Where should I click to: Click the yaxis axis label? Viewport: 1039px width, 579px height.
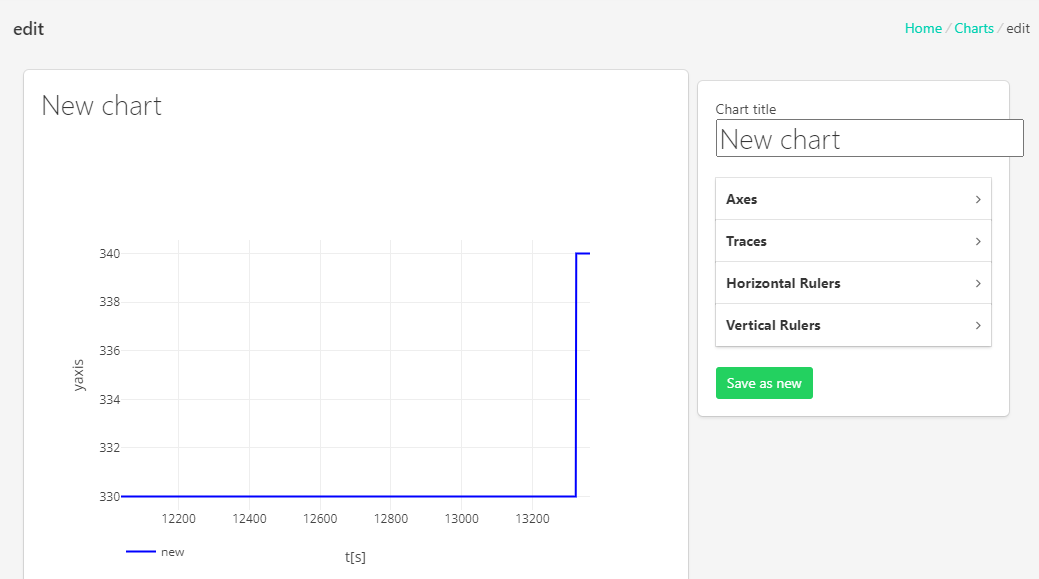coord(79,374)
